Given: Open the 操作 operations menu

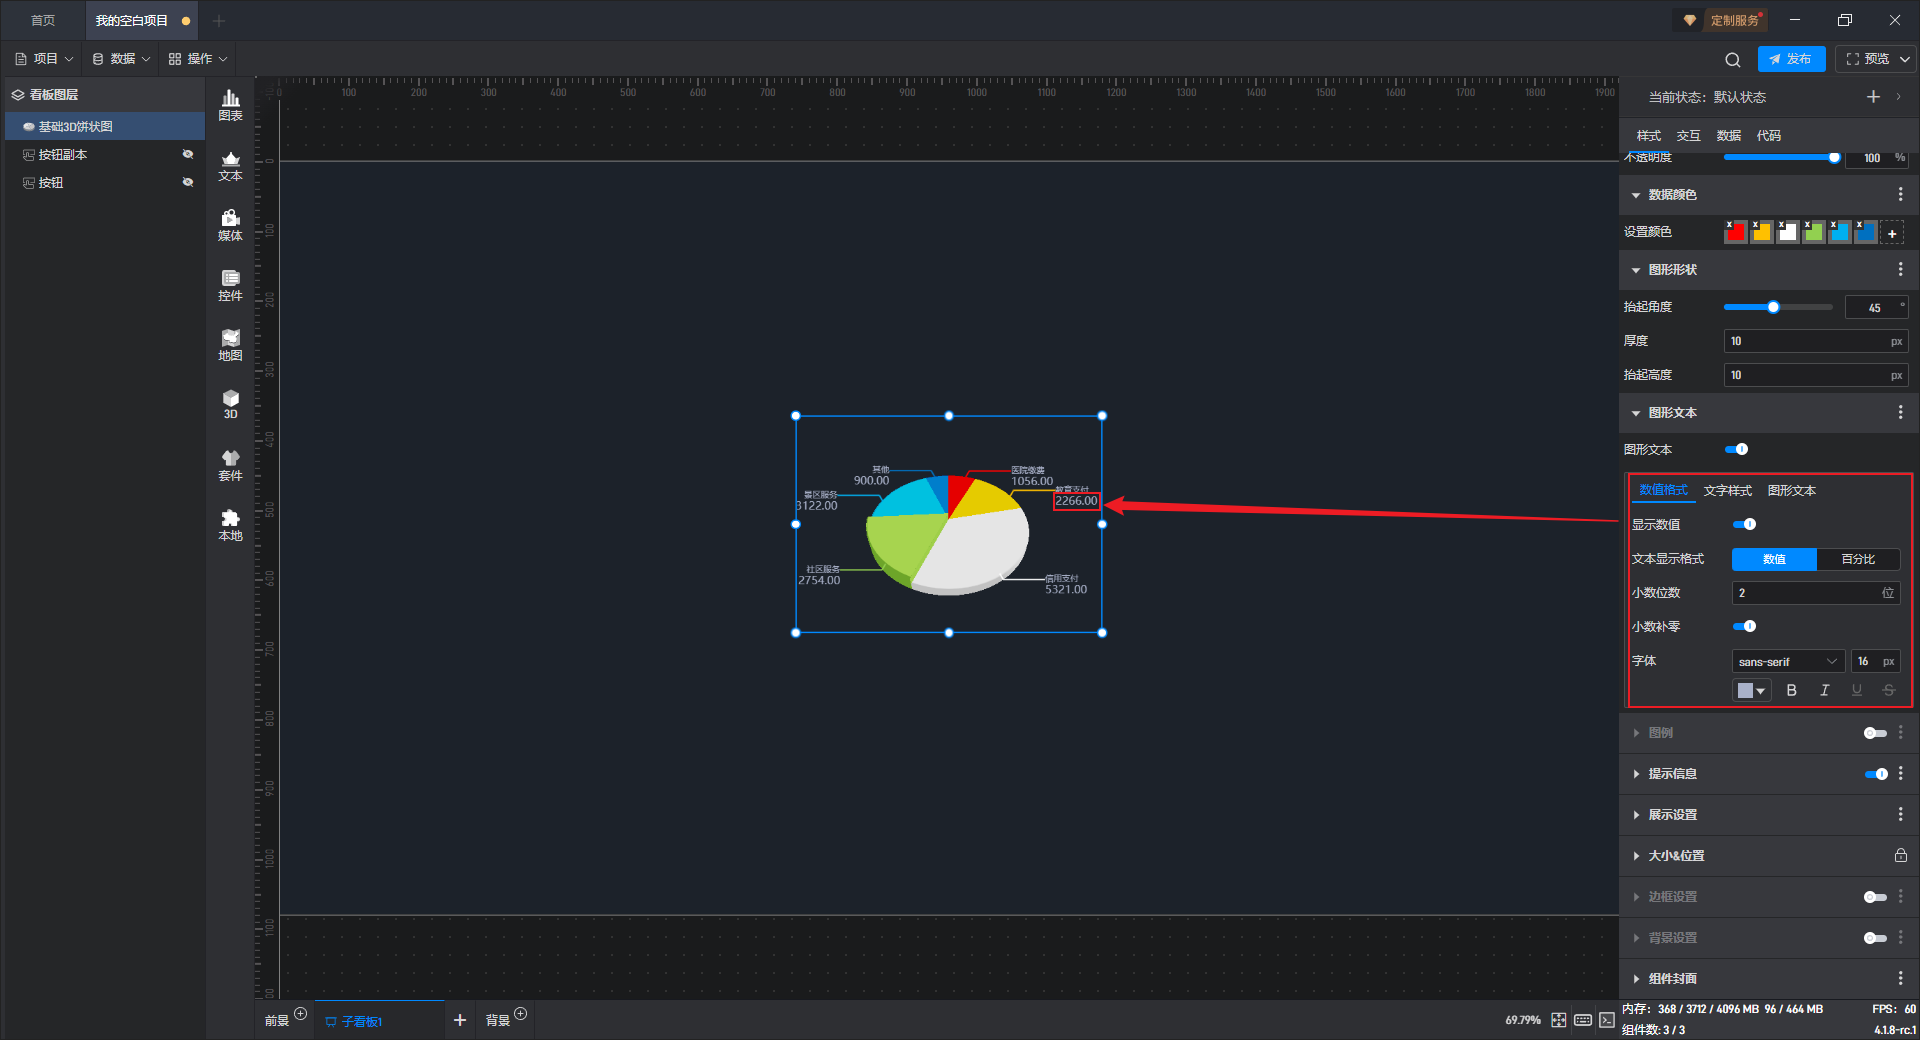Looking at the screenshot, I should coord(198,59).
